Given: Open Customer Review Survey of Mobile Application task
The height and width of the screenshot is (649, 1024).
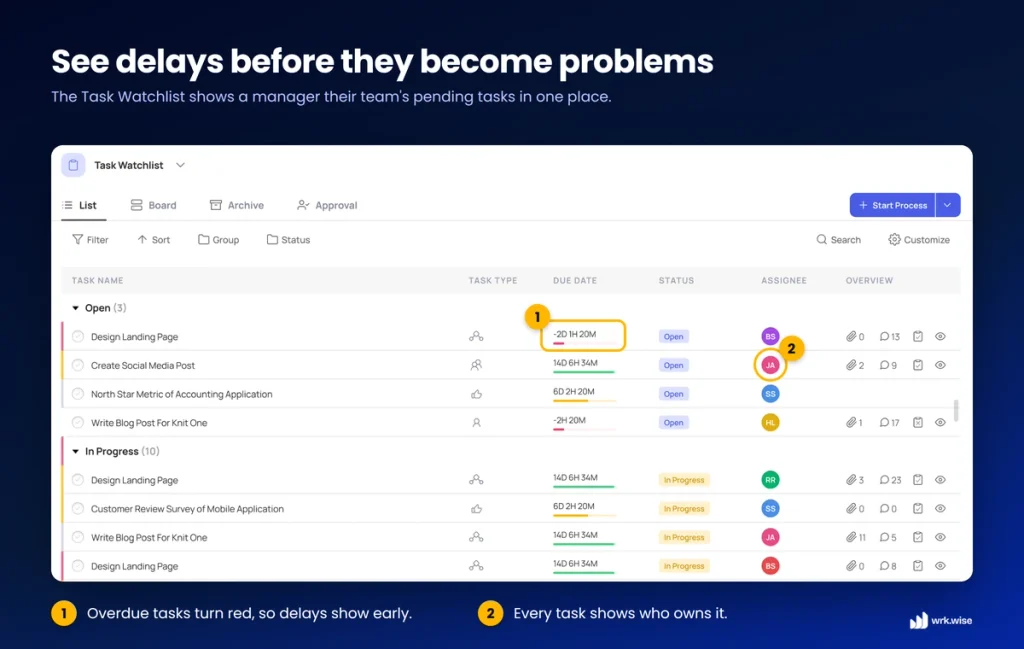Looking at the screenshot, I should tap(187, 509).
